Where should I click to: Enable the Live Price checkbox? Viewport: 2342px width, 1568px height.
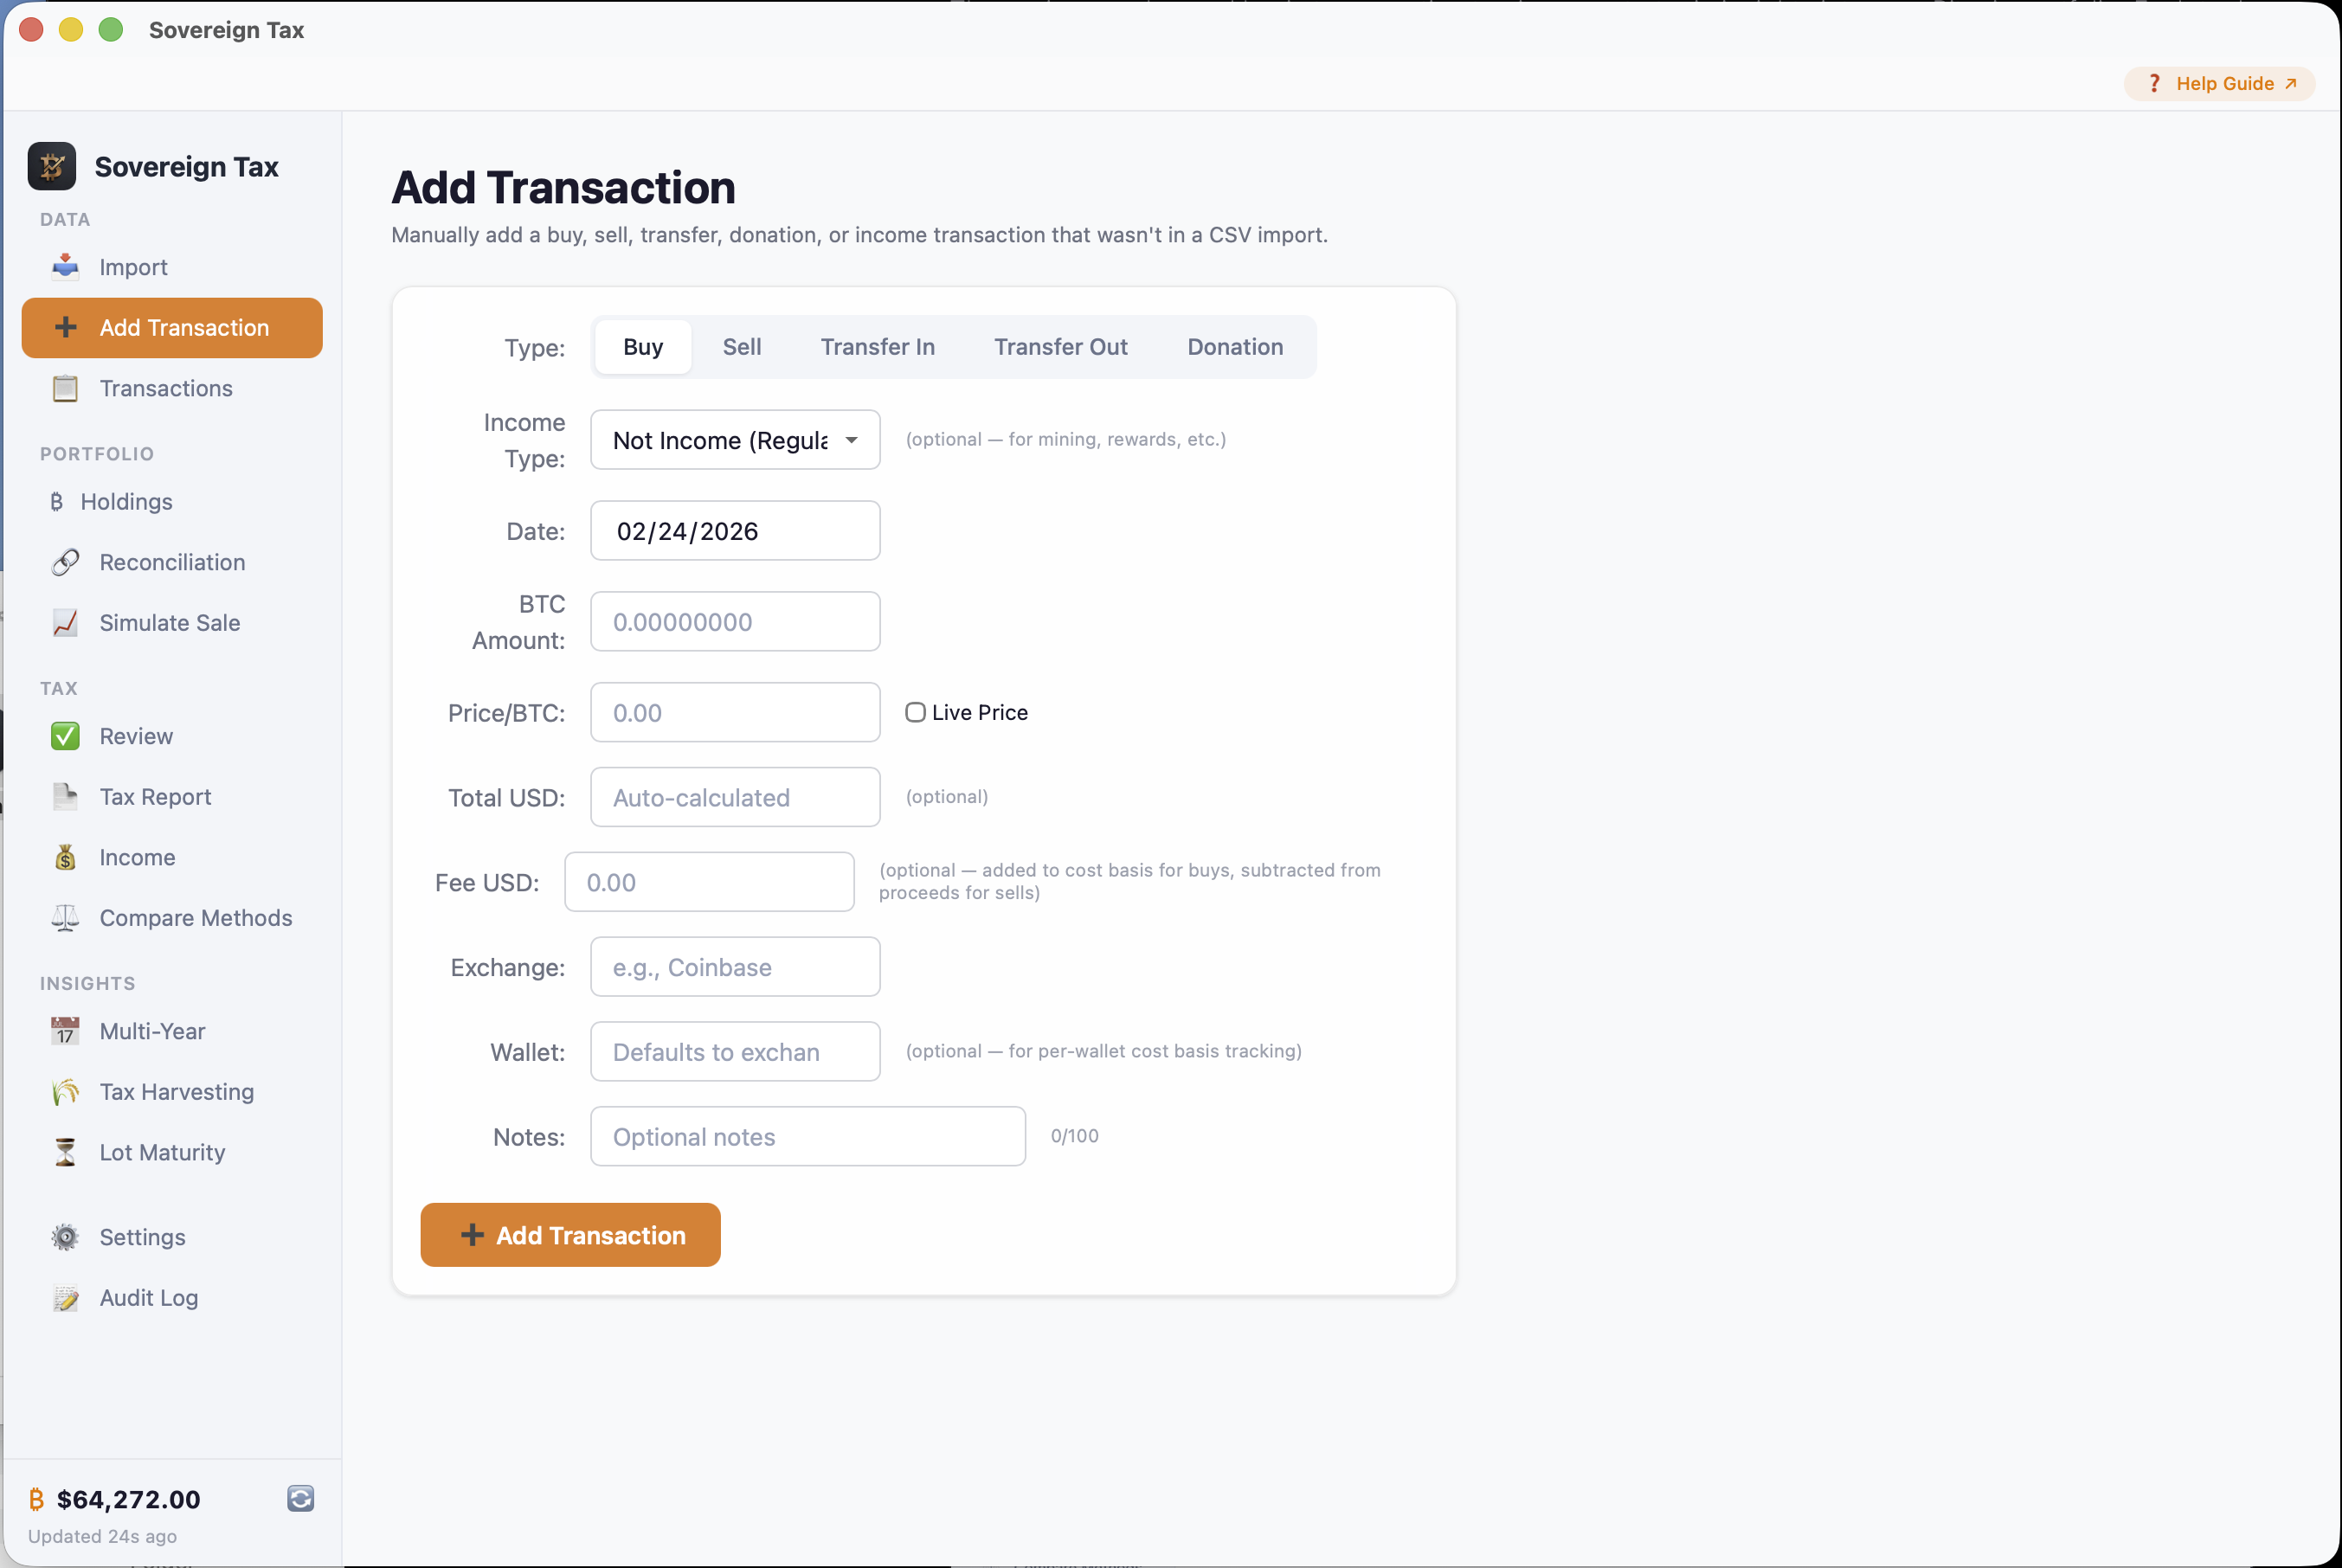point(915,711)
